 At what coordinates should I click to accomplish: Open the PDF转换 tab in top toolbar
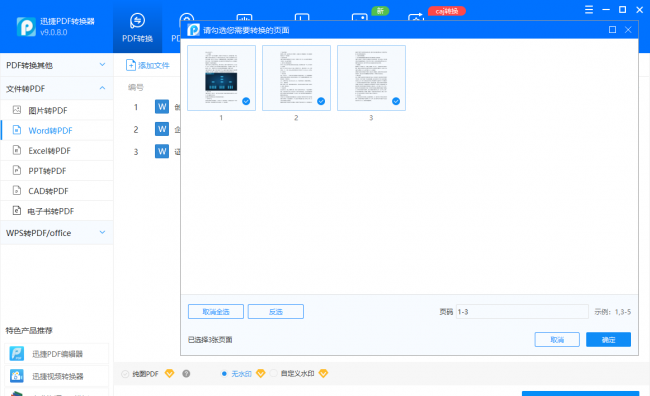click(137, 27)
